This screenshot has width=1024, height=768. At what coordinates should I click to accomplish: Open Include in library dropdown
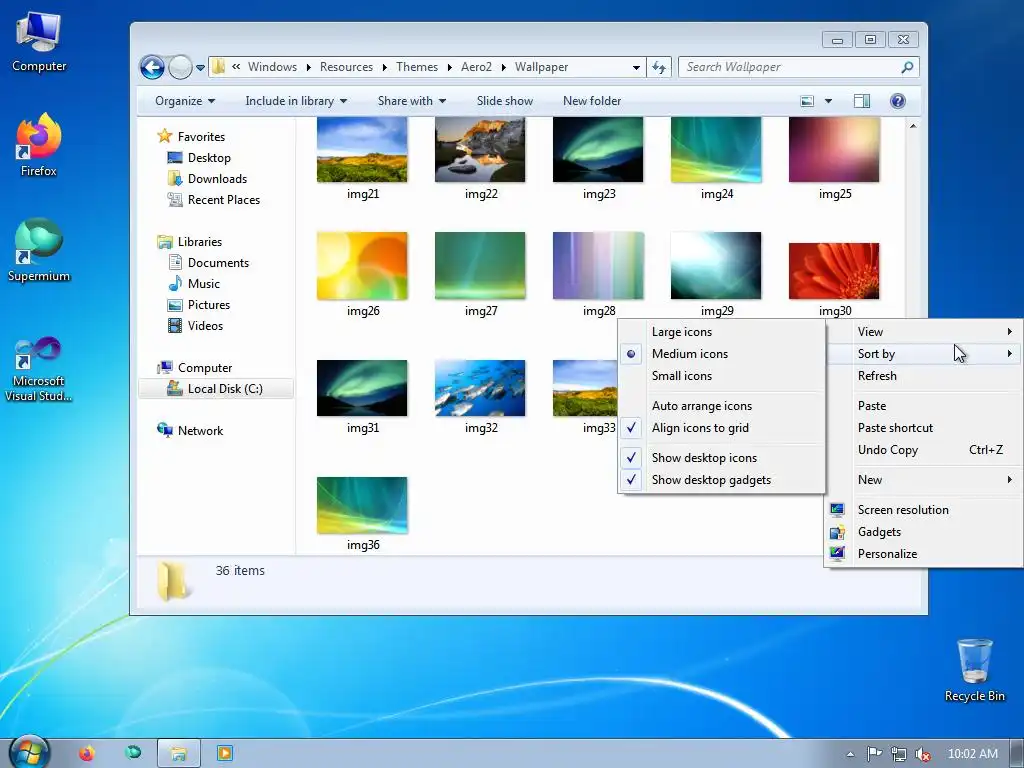(x=296, y=101)
